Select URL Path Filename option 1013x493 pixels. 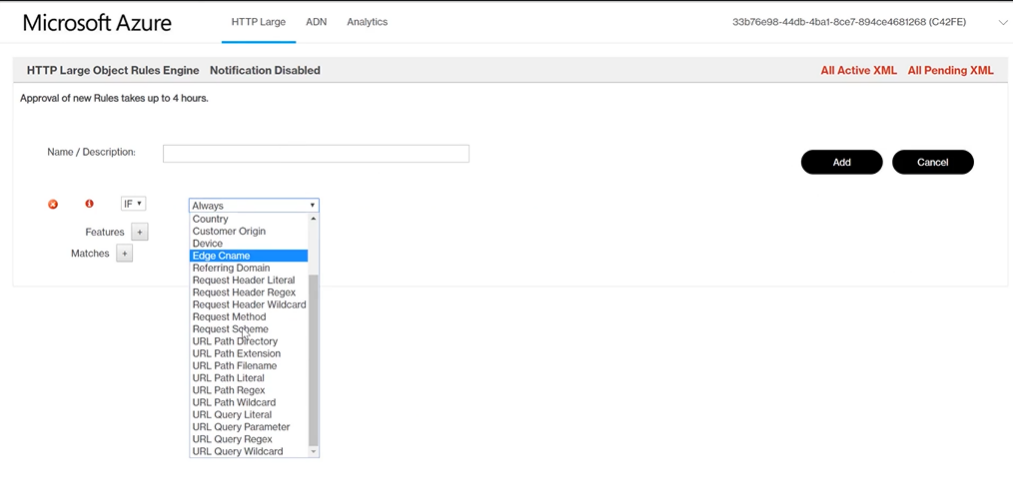[x=249, y=366]
